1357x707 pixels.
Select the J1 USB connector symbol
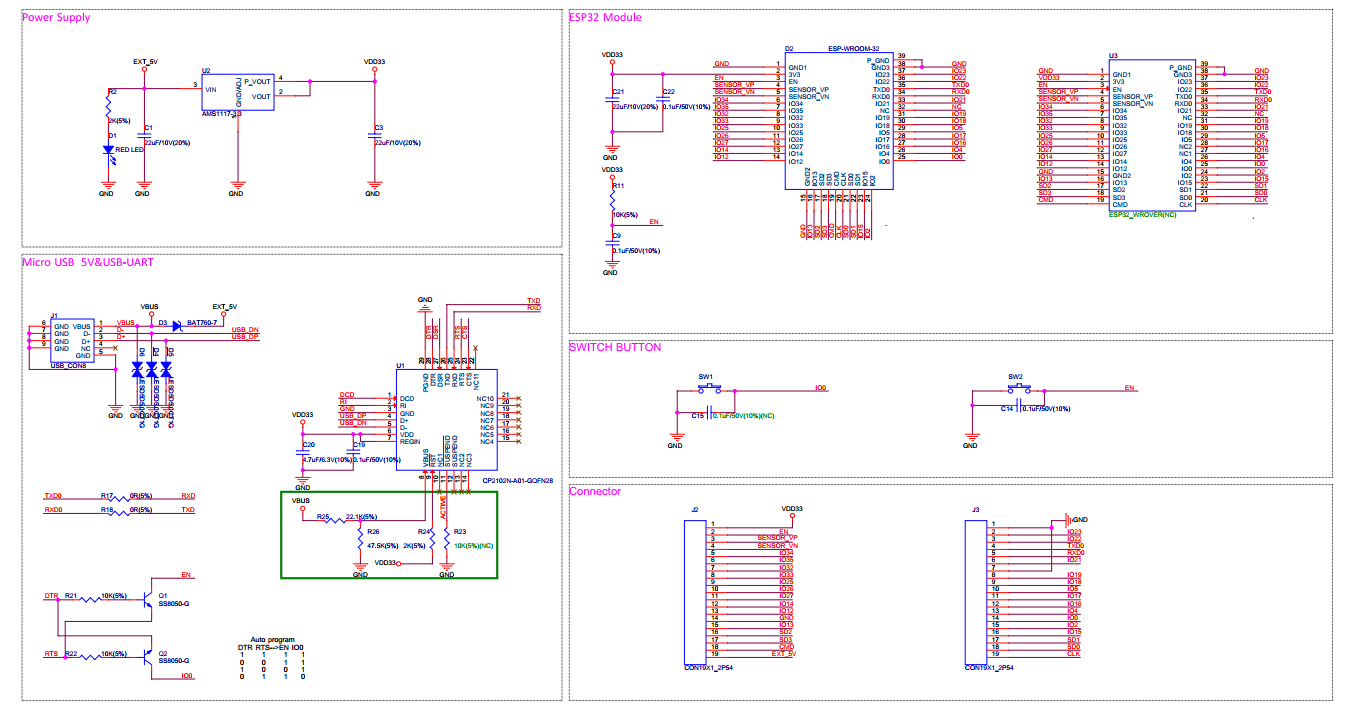(x=73, y=341)
